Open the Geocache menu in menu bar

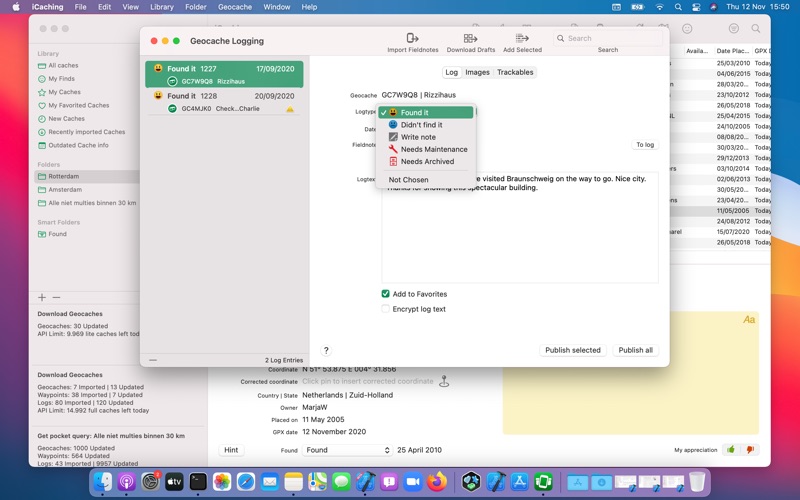235,7
